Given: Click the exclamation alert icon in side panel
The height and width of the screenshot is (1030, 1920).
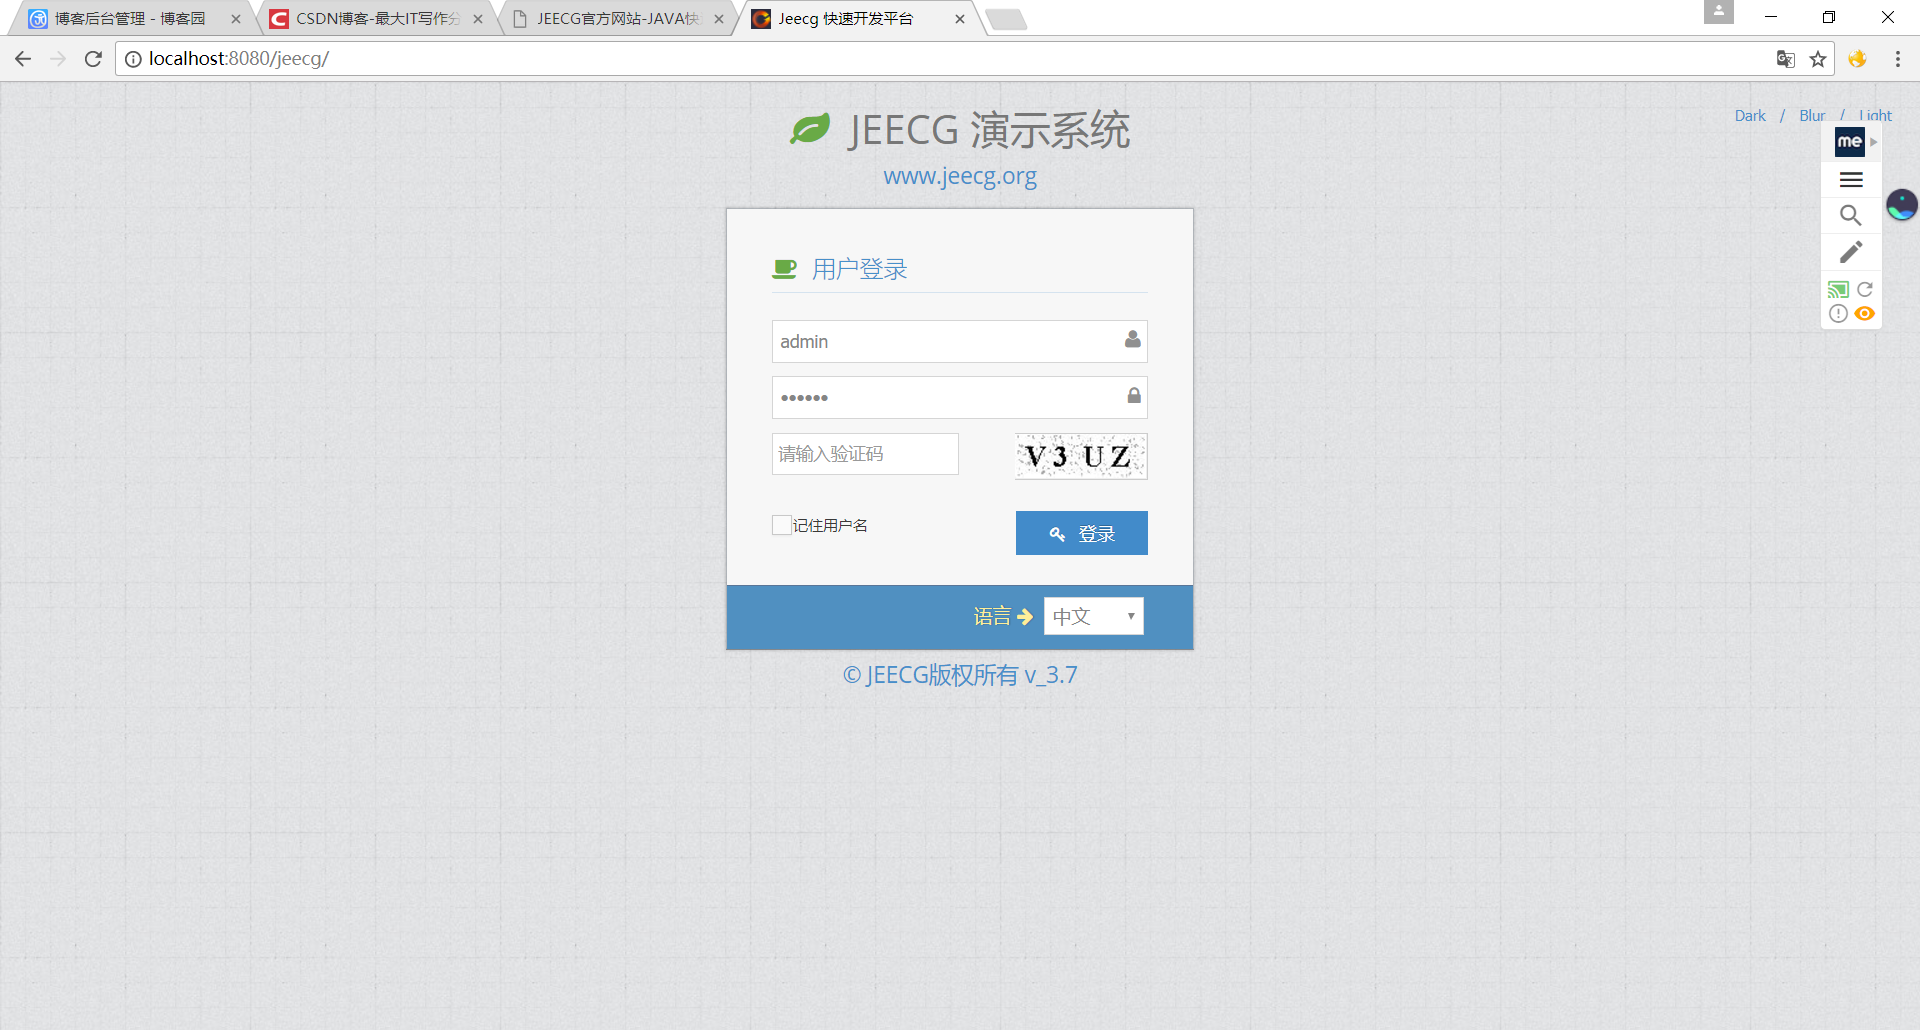Looking at the screenshot, I should (1838, 314).
